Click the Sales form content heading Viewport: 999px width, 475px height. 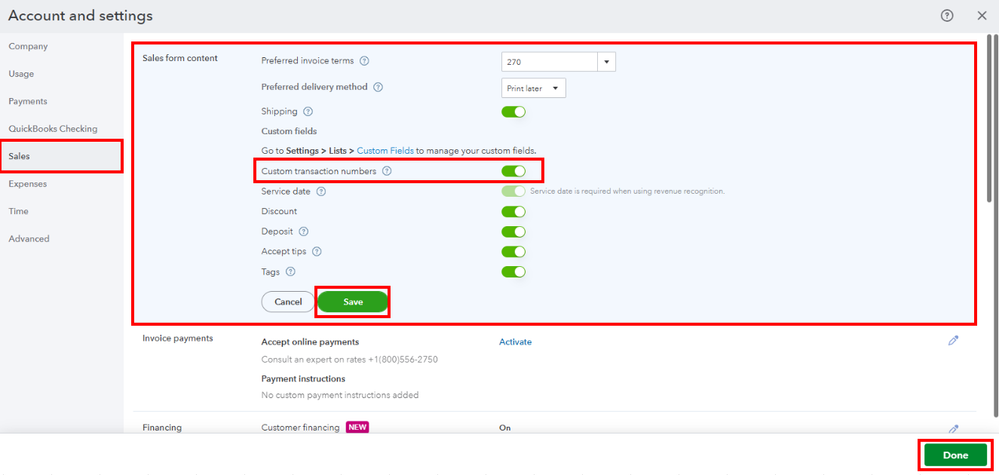pos(180,58)
